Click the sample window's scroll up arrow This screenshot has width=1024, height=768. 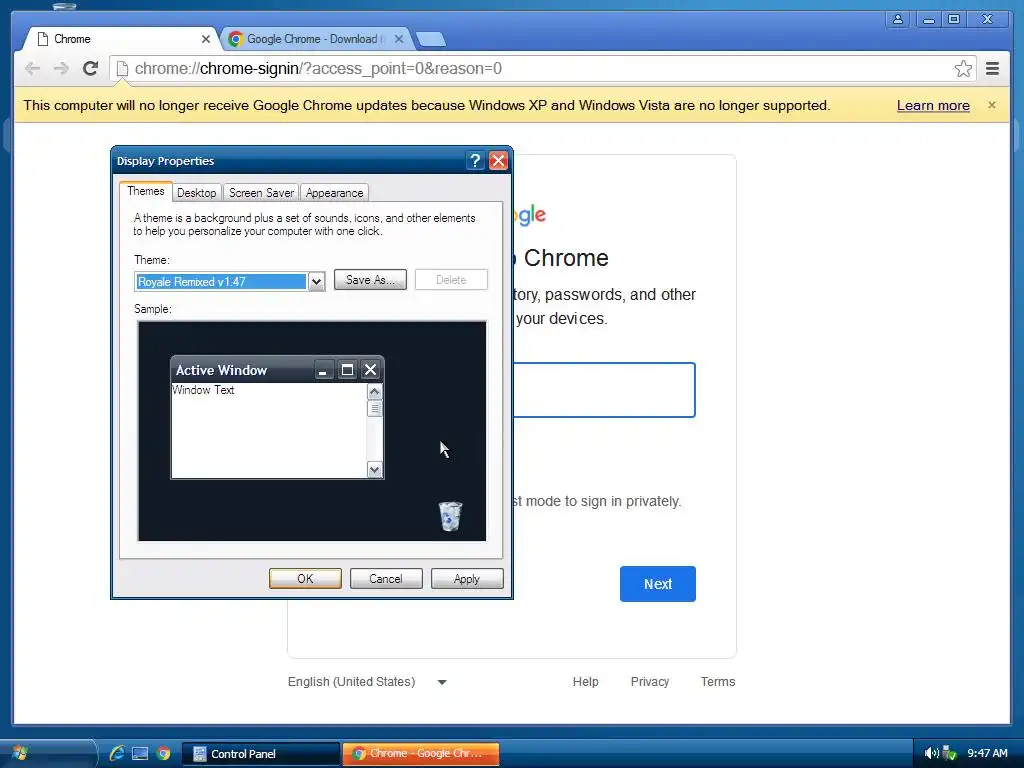pos(374,392)
